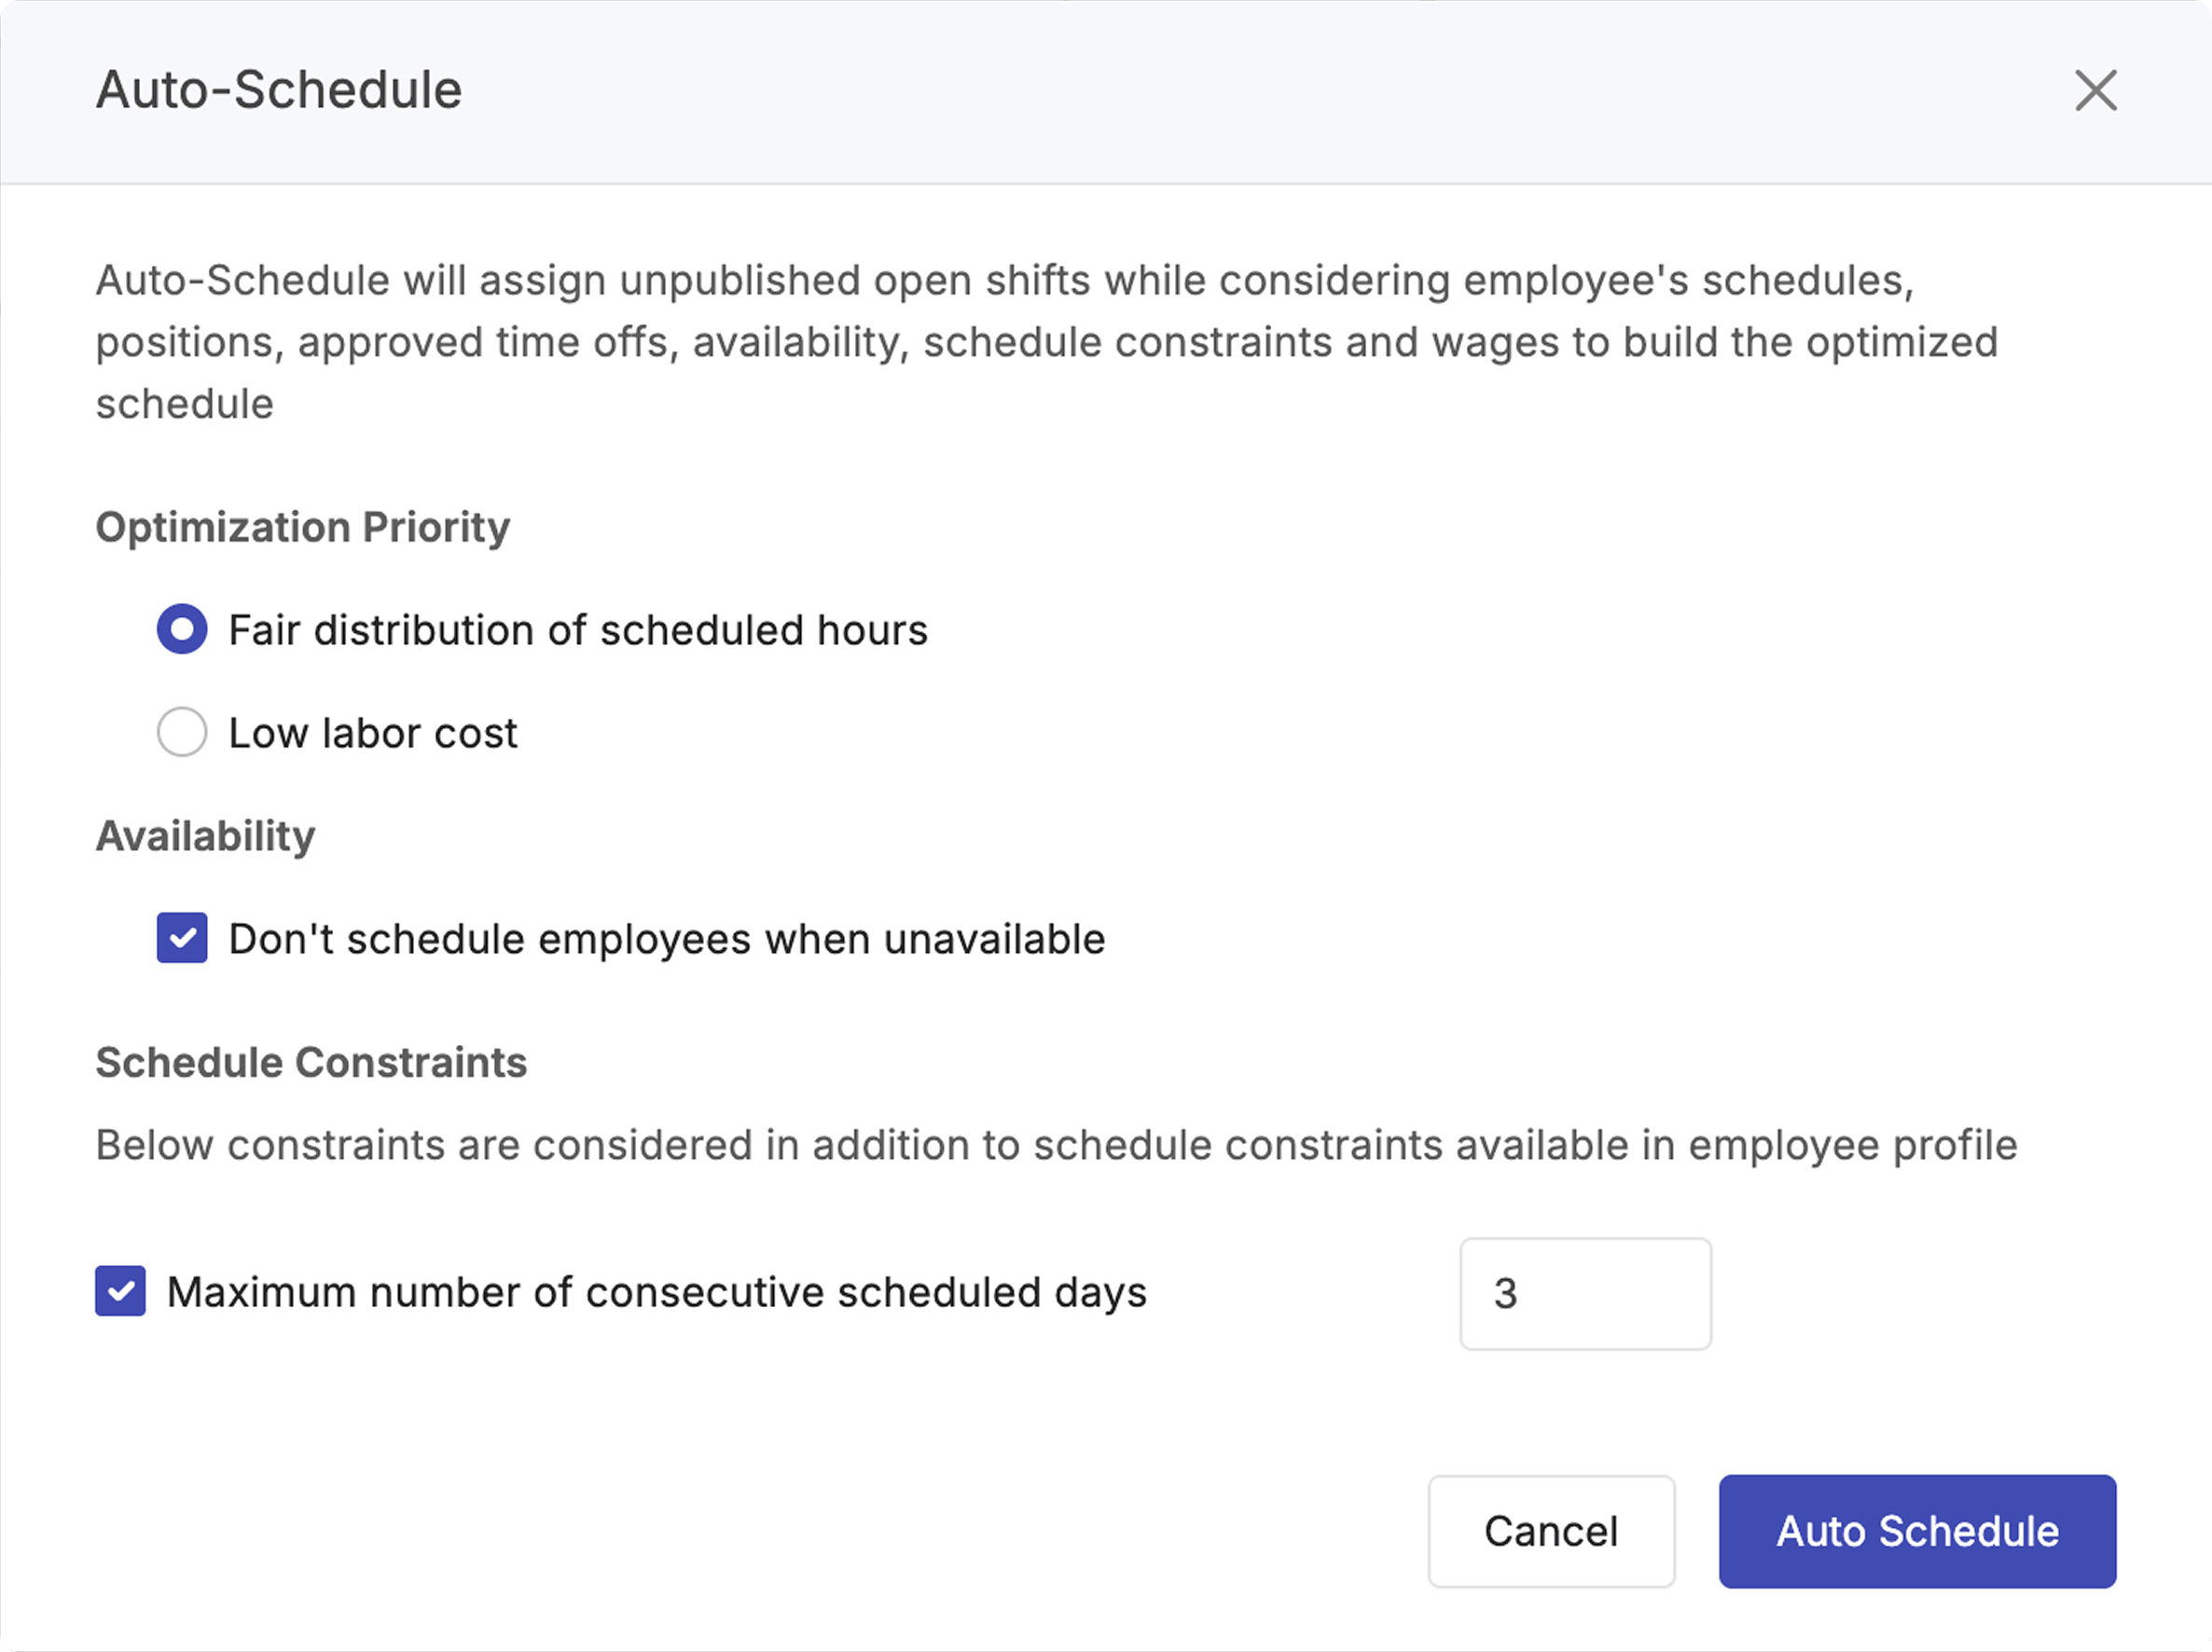Run scheduling with the Auto Schedule button
The image size is (2212, 1652).
(x=1917, y=1531)
